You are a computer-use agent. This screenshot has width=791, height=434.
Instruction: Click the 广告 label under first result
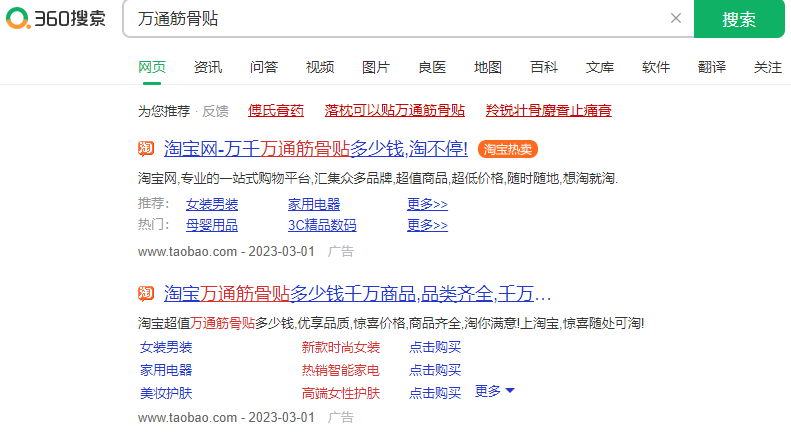[341, 251]
